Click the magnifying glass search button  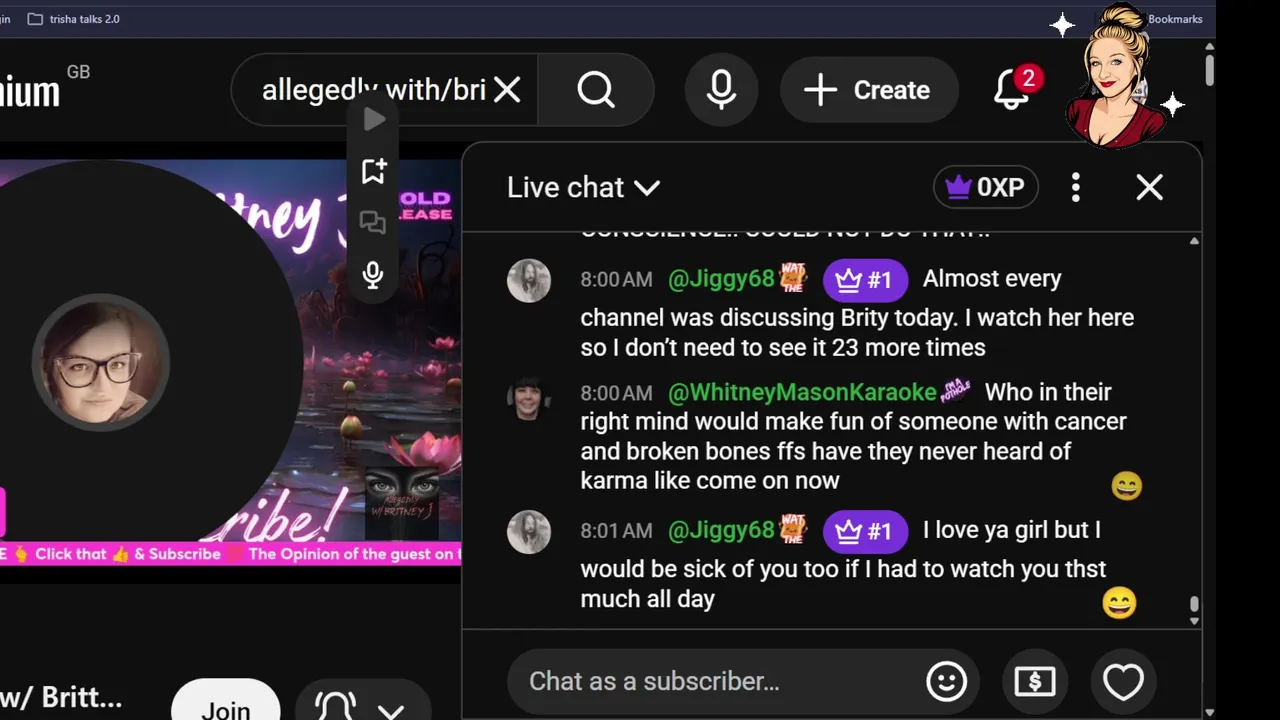[596, 90]
